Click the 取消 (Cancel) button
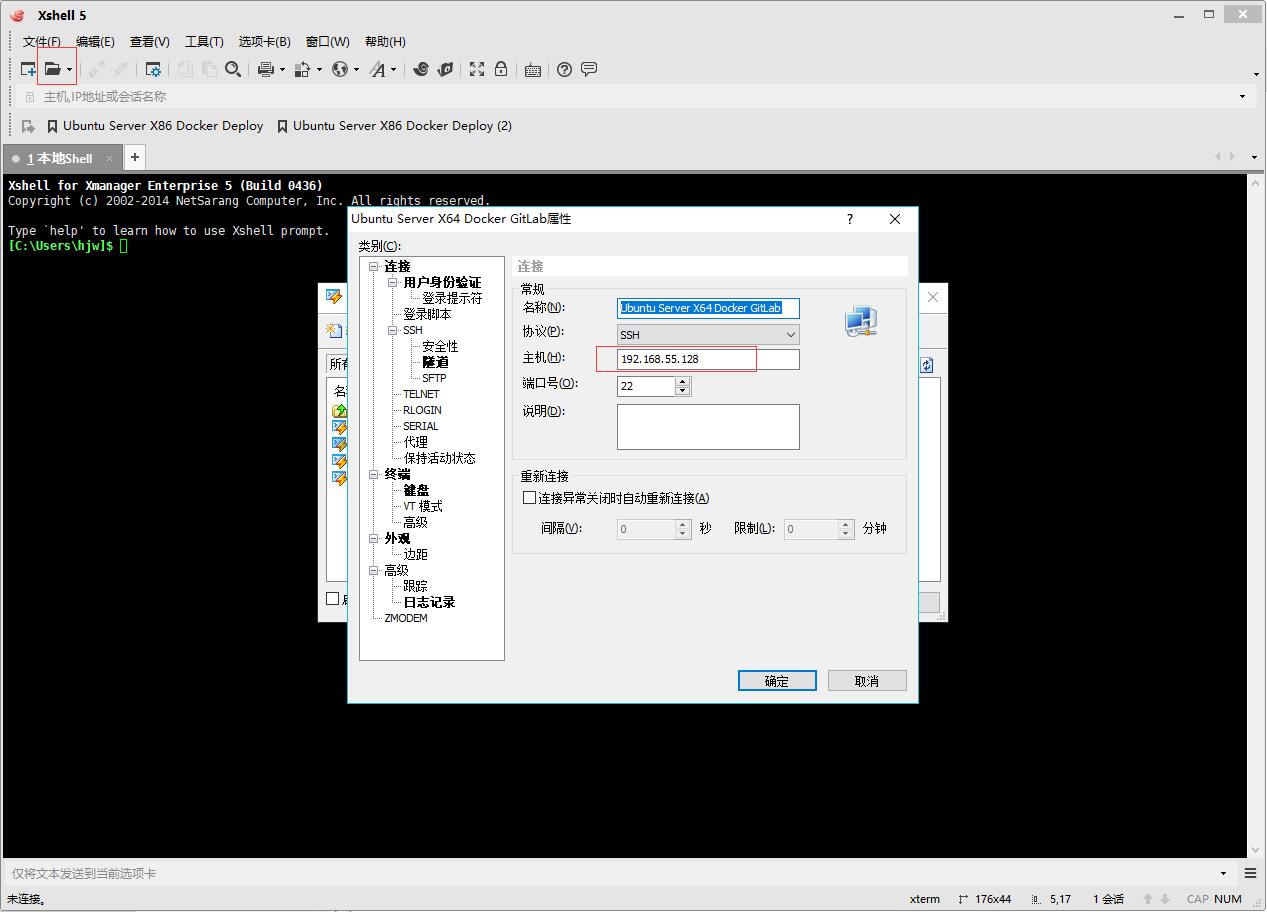1267x912 pixels. pyautogui.click(x=866, y=680)
